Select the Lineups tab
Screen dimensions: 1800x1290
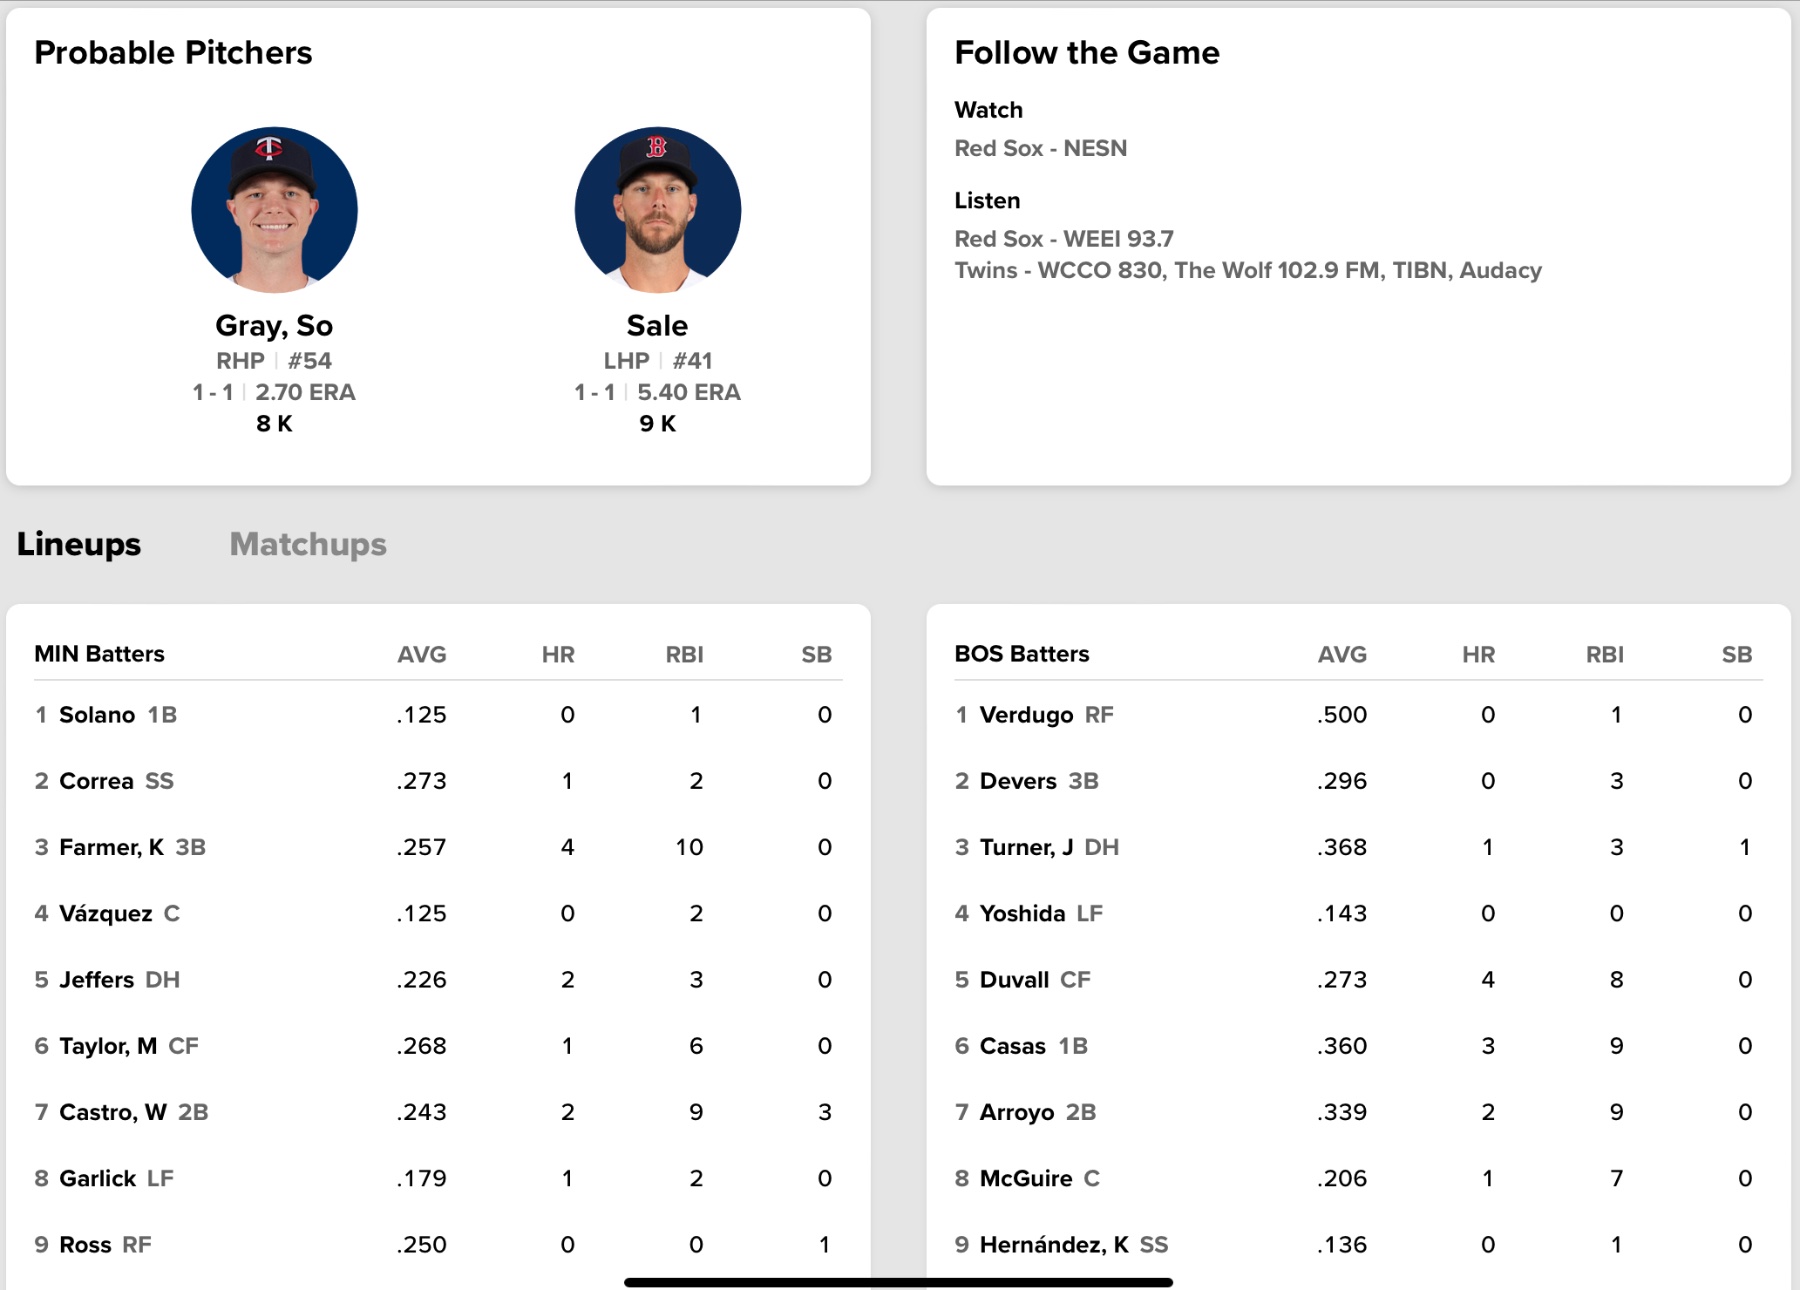coord(79,544)
